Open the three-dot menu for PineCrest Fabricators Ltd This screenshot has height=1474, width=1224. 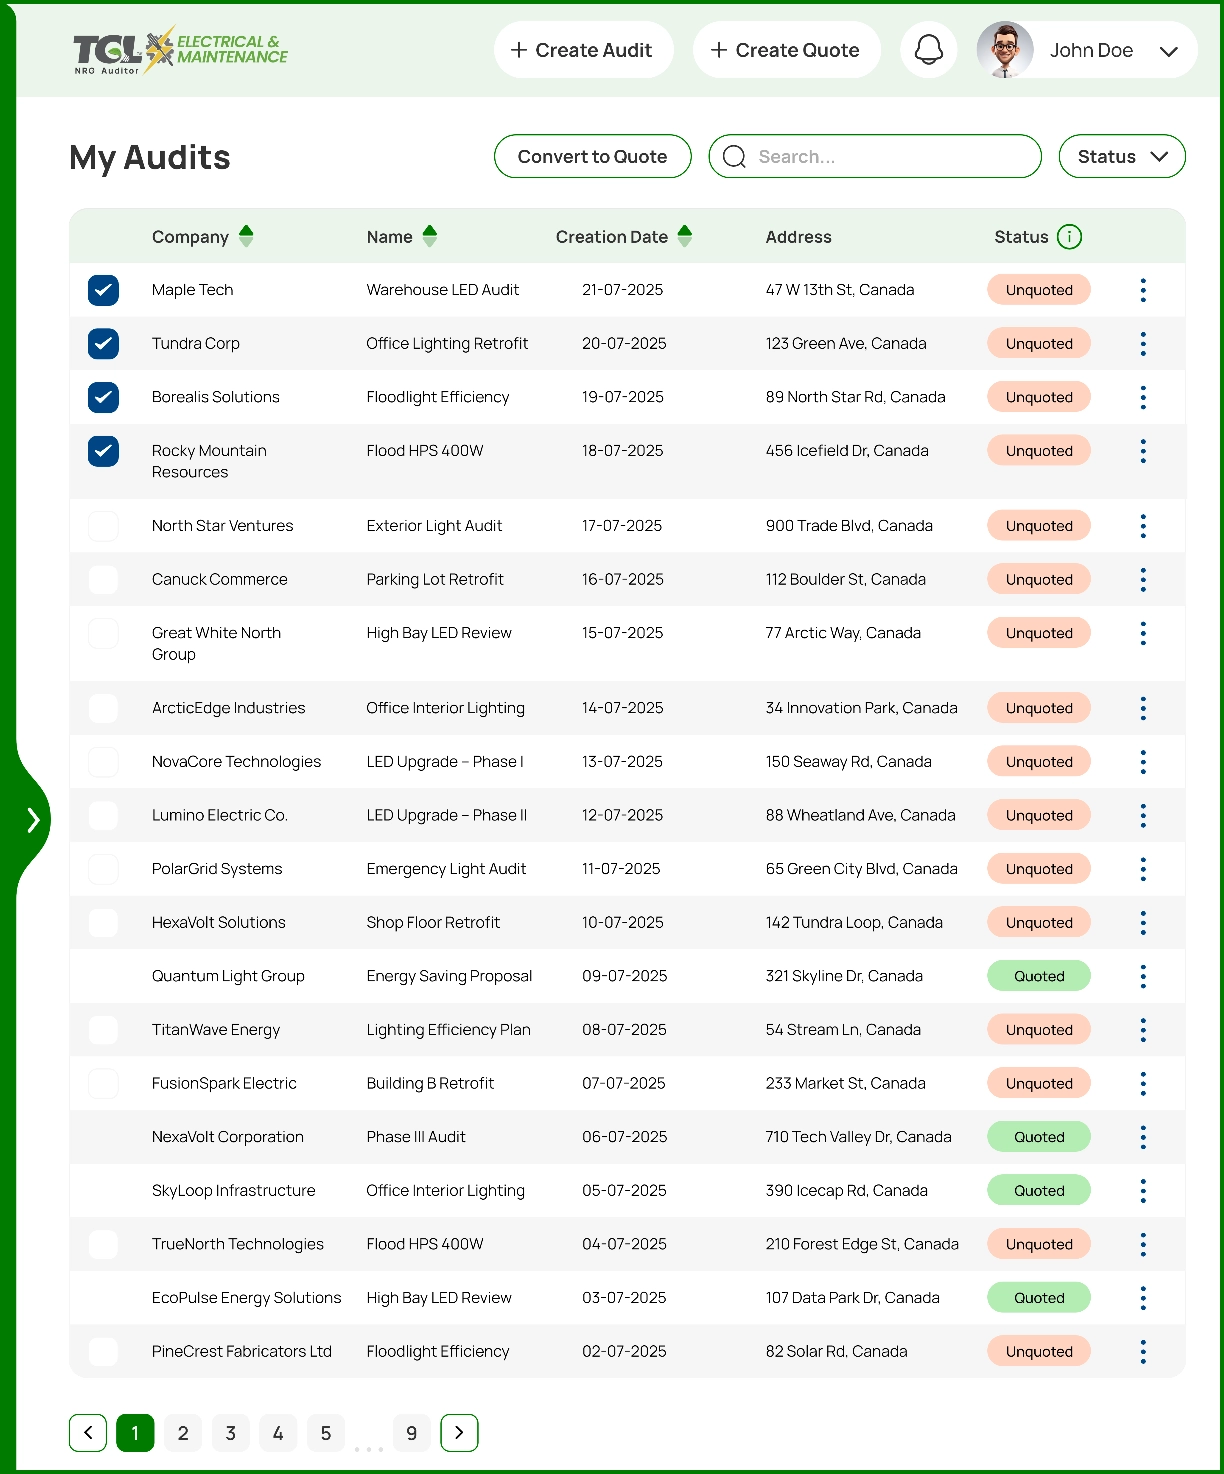[1143, 1351]
